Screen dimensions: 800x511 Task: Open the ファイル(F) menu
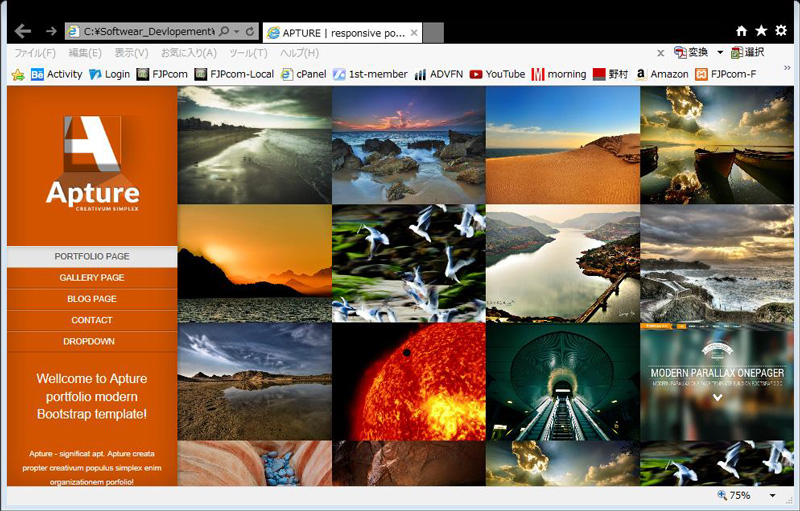point(35,53)
